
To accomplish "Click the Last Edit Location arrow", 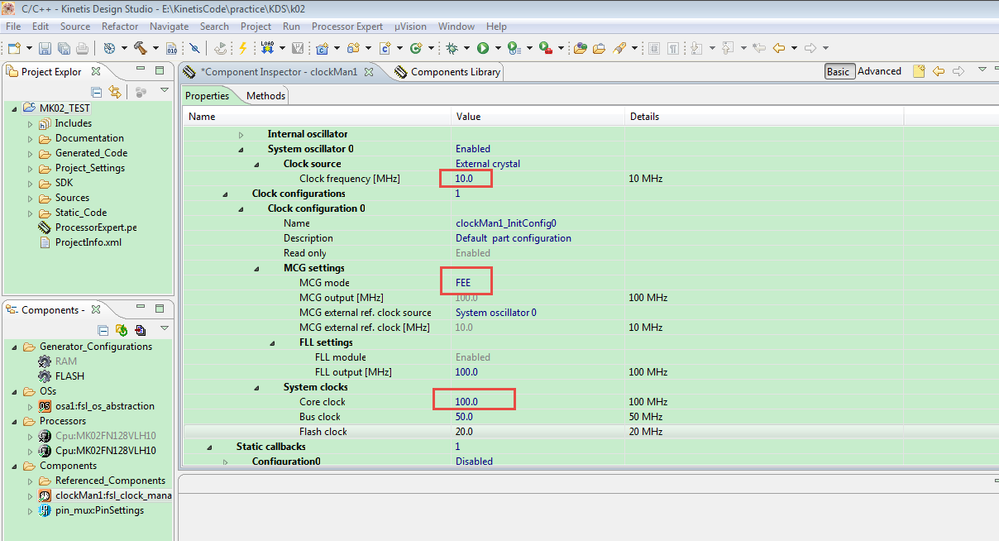I will [759, 48].
